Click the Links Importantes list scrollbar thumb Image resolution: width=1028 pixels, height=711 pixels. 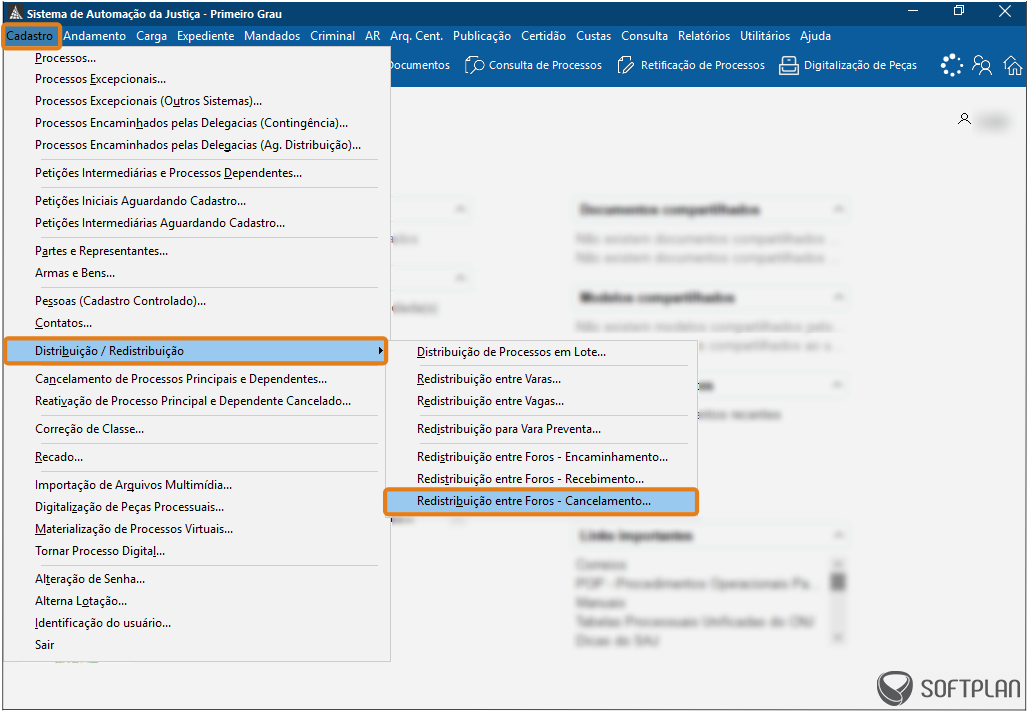(x=838, y=581)
